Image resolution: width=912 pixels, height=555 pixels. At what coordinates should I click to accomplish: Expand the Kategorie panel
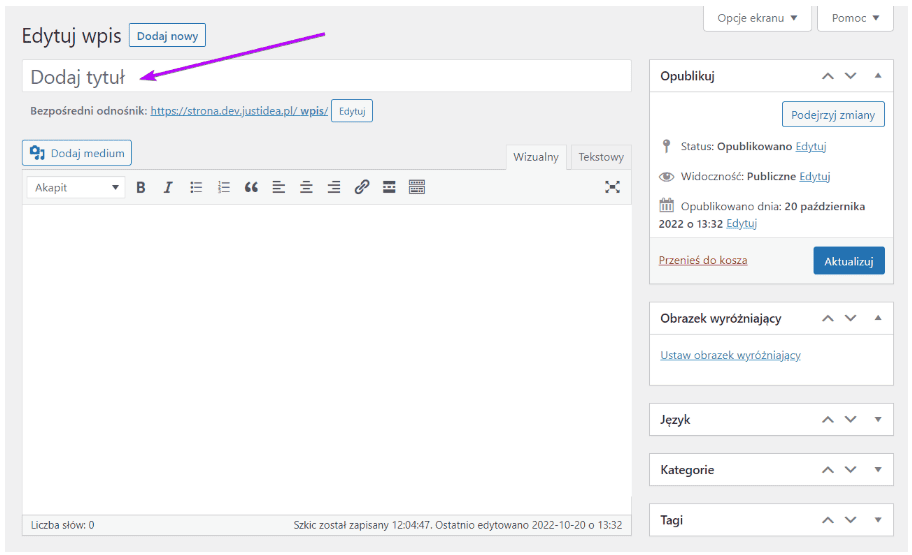(878, 469)
